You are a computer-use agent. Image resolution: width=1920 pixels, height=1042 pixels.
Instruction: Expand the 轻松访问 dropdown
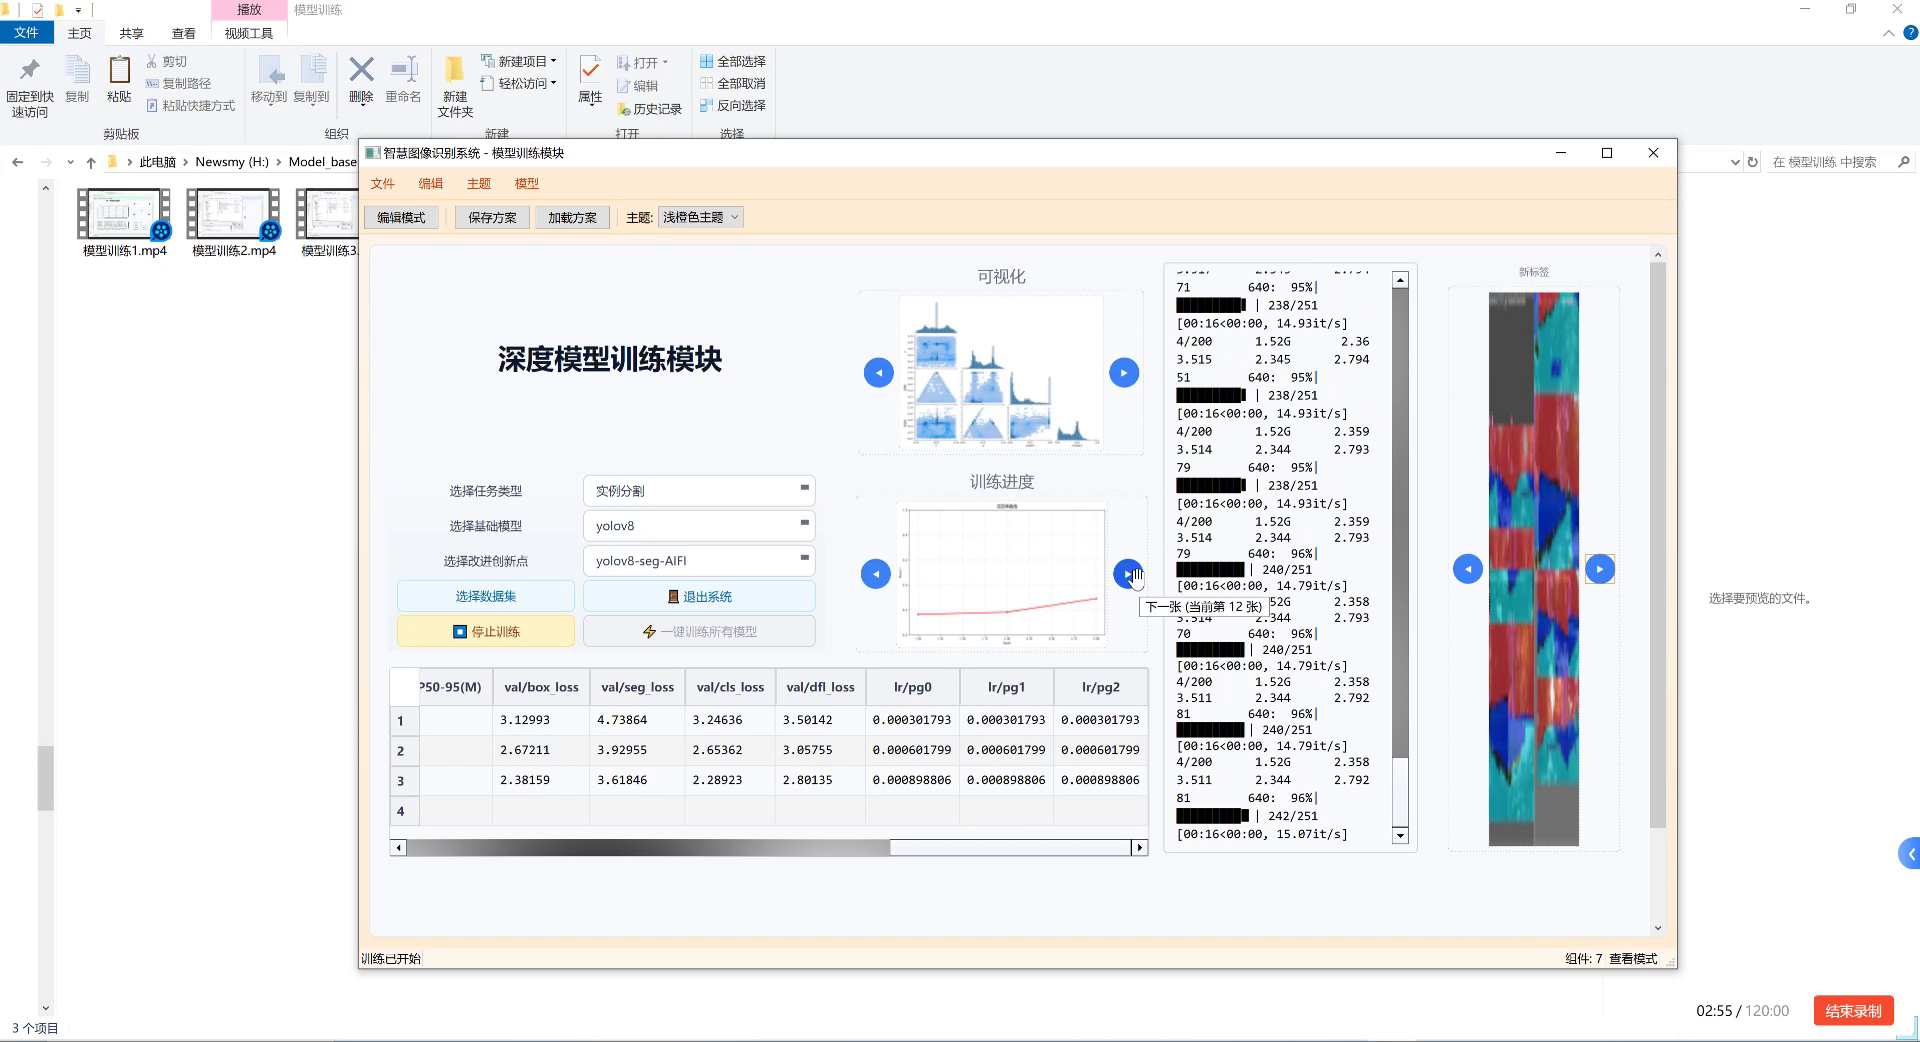pos(519,83)
